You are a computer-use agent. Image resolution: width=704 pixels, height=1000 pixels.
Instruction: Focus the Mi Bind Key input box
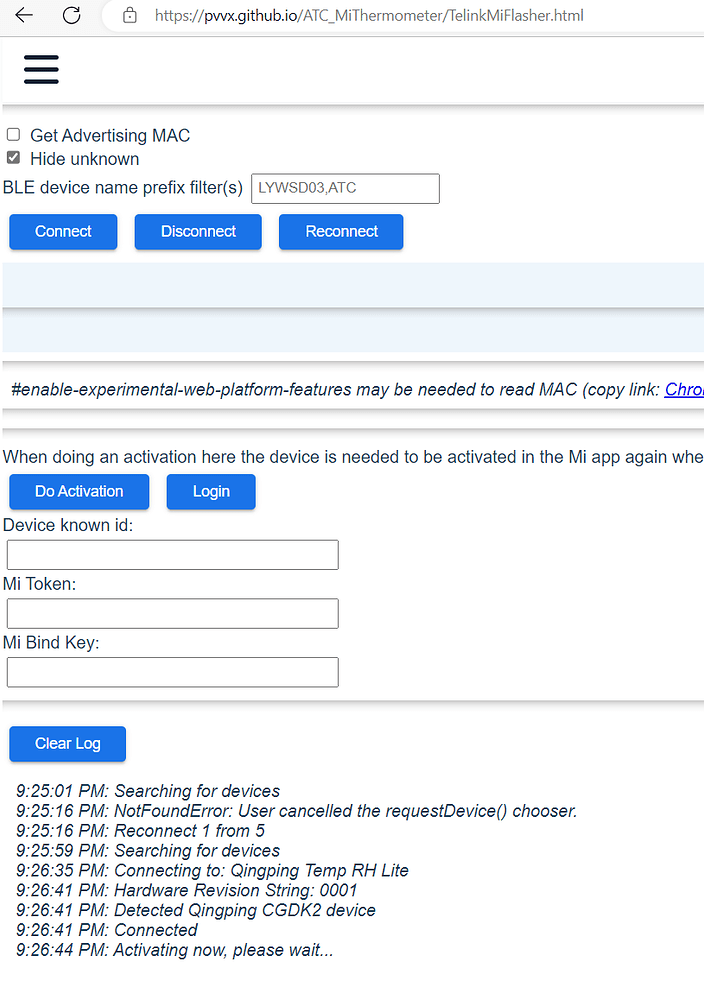pyautogui.click(x=173, y=672)
